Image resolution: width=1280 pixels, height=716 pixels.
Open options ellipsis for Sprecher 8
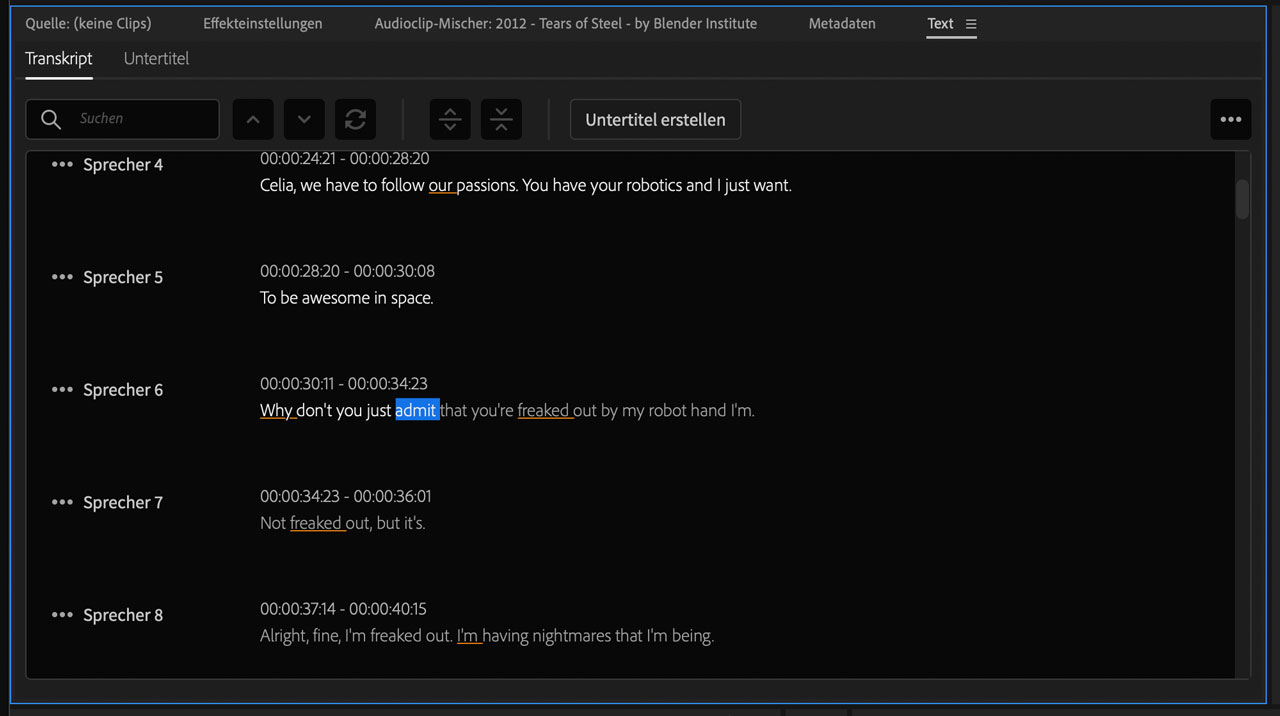[x=62, y=614]
